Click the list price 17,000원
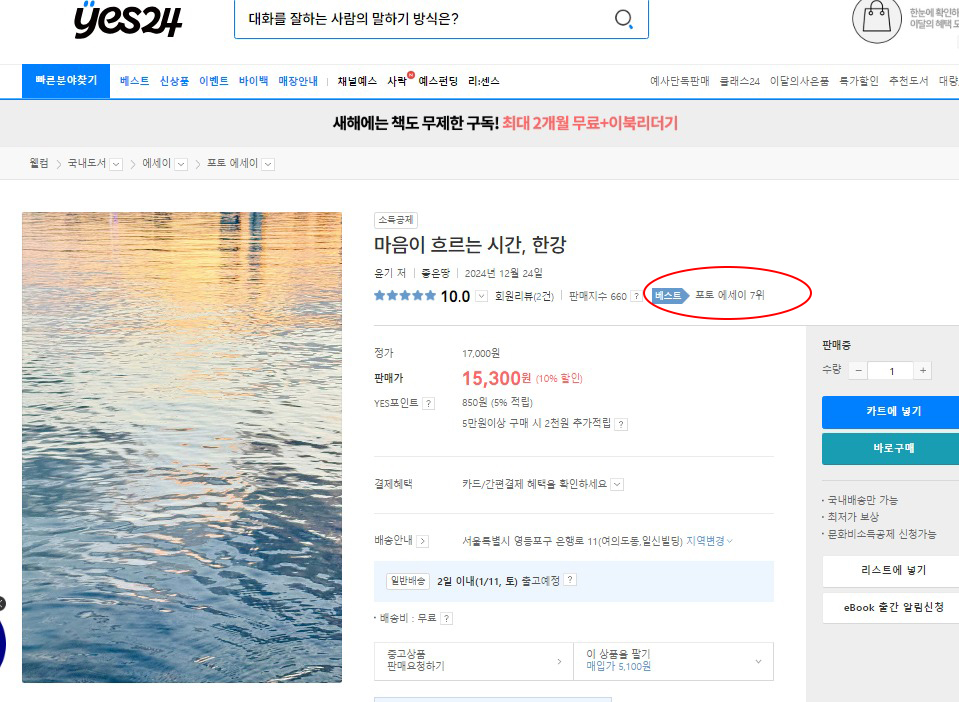The image size is (959, 702). [x=481, y=353]
